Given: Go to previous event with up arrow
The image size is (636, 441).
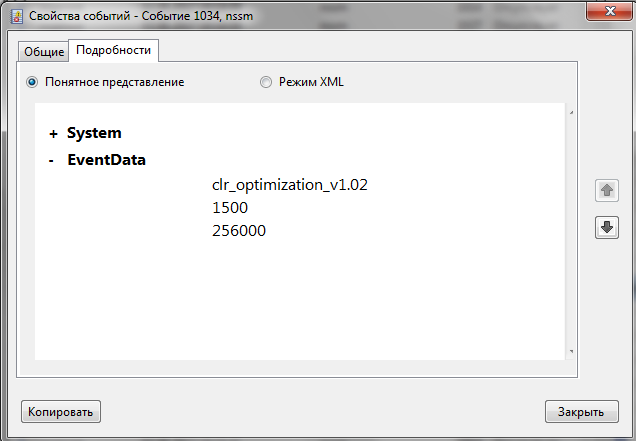Looking at the screenshot, I should 606,190.
